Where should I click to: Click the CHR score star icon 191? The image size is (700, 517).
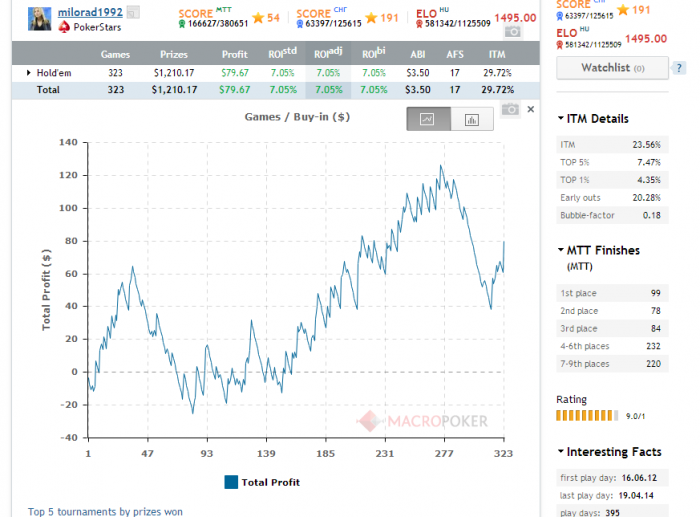[x=371, y=18]
